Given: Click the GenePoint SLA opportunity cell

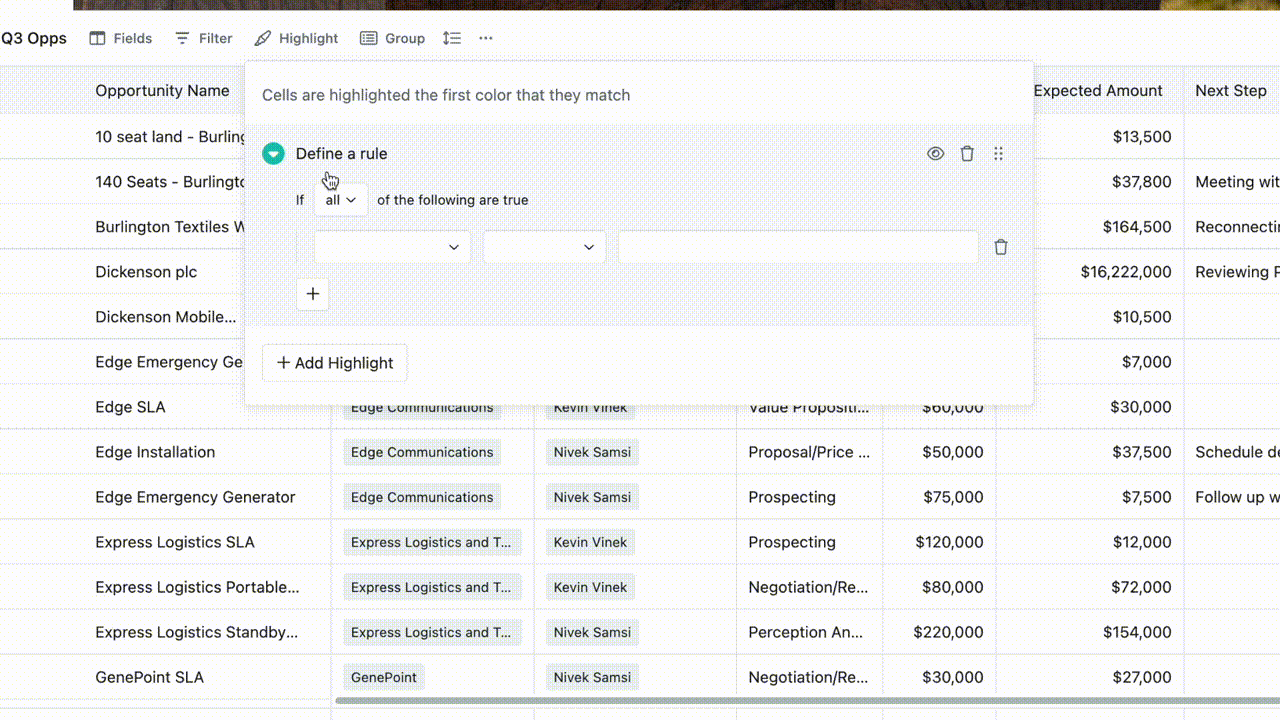Looking at the screenshot, I should click(x=150, y=677).
